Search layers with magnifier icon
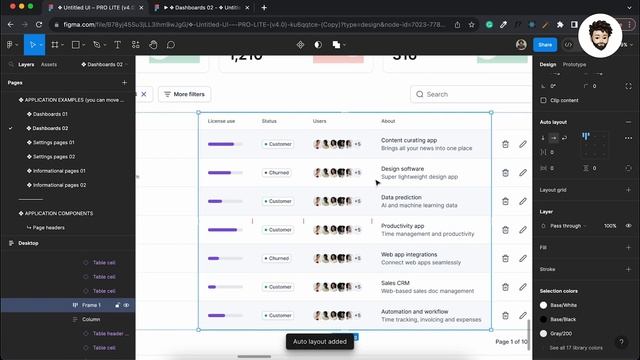The width and height of the screenshot is (640, 360). (11, 64)
